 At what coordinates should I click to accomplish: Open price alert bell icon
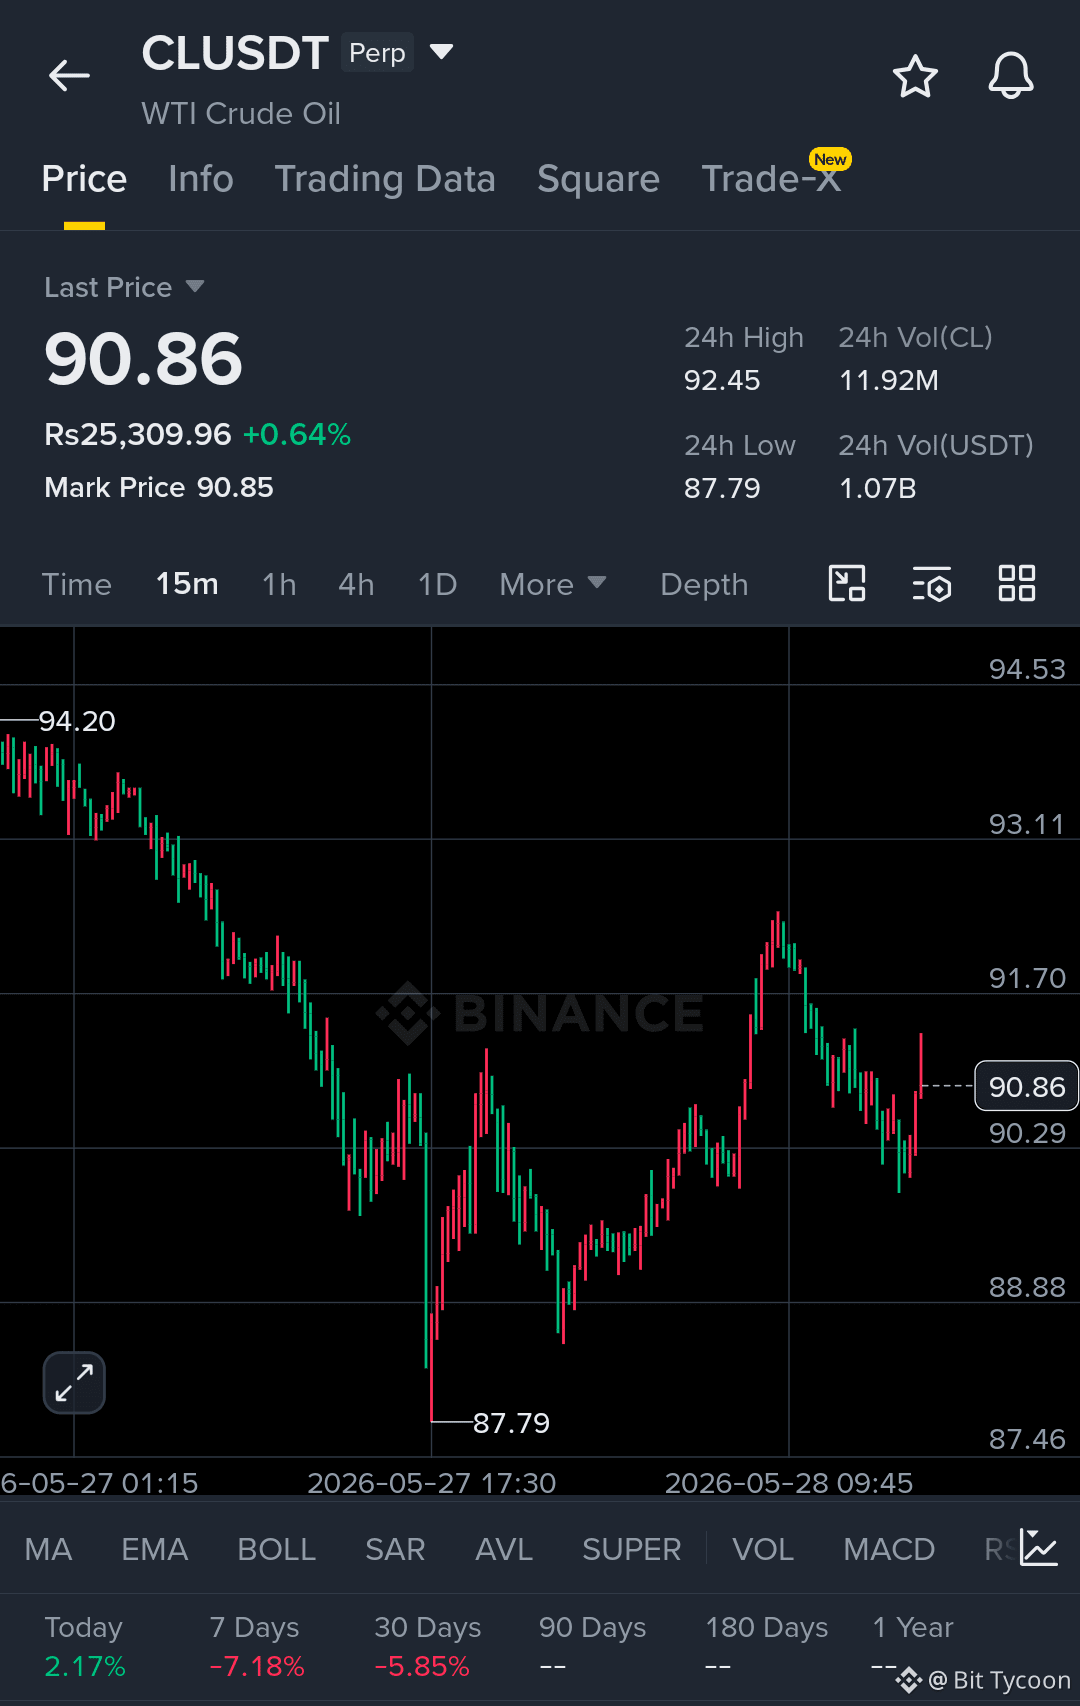(x=1011, y=76)
